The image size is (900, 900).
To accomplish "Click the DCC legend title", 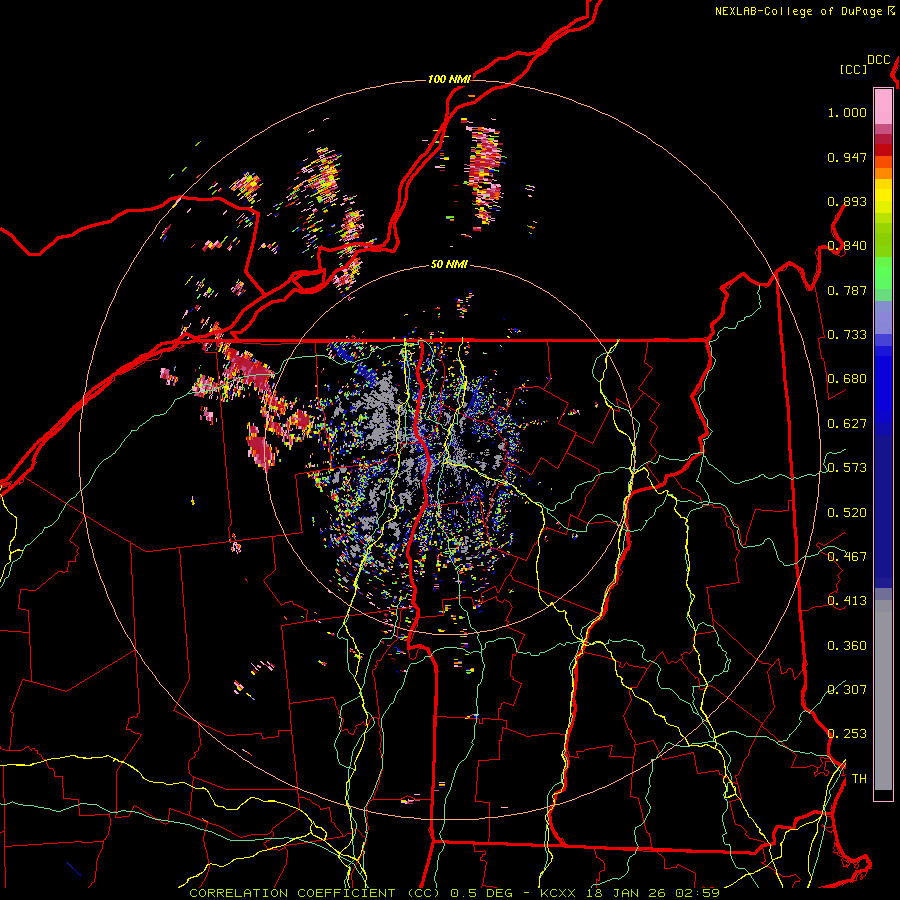I will point(879,60).
